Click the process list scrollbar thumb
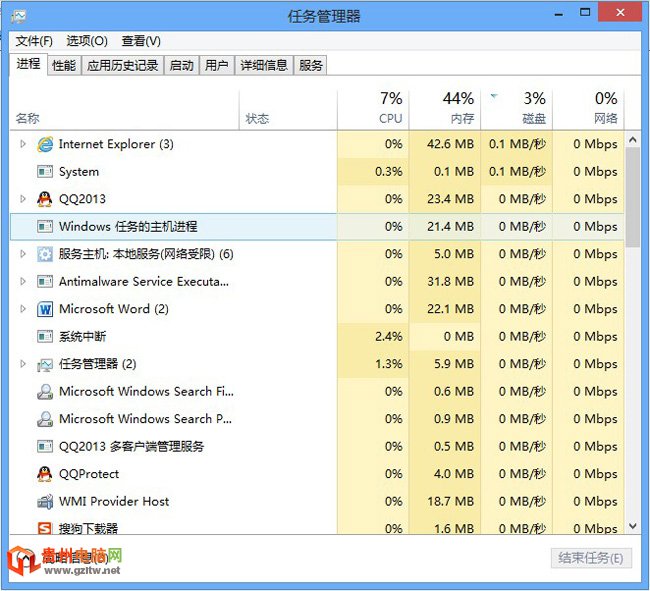 [633, 197]
